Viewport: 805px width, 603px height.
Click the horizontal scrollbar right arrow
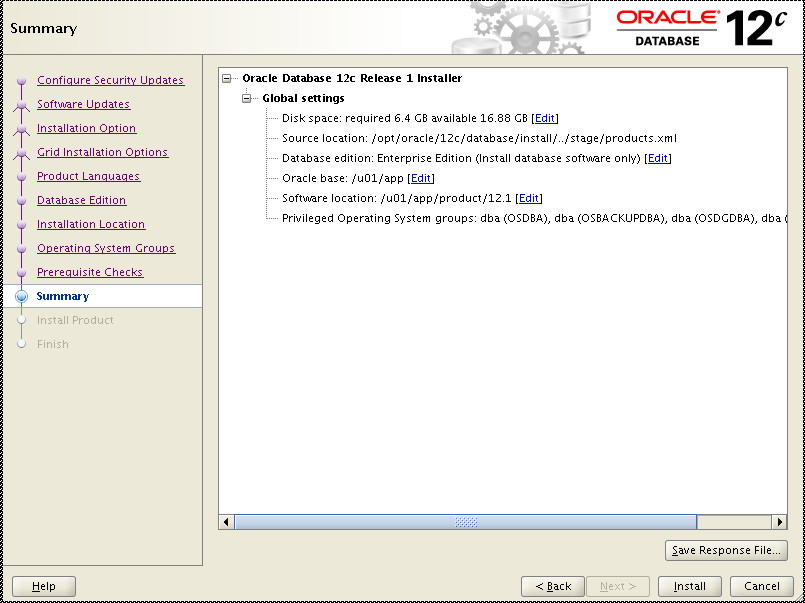(780, 522)
